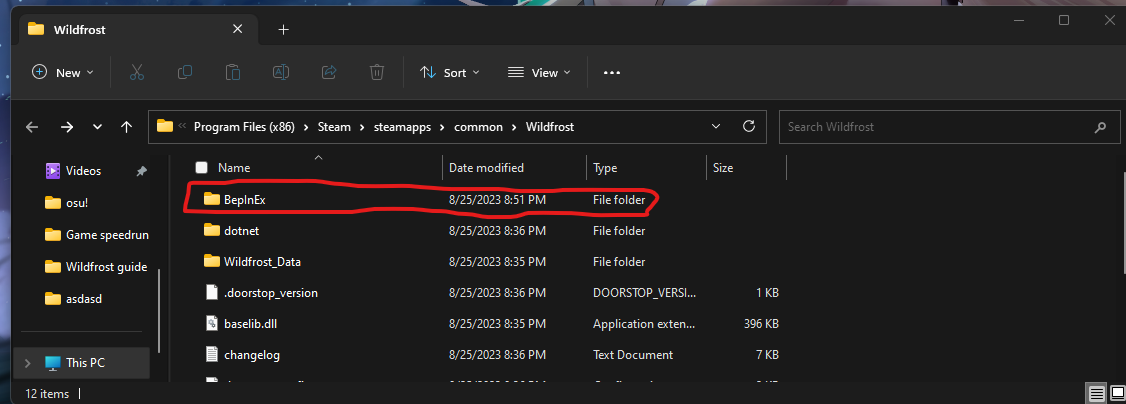
Task: Click the changelog text file icon
Action: click(x=211, y=354)
